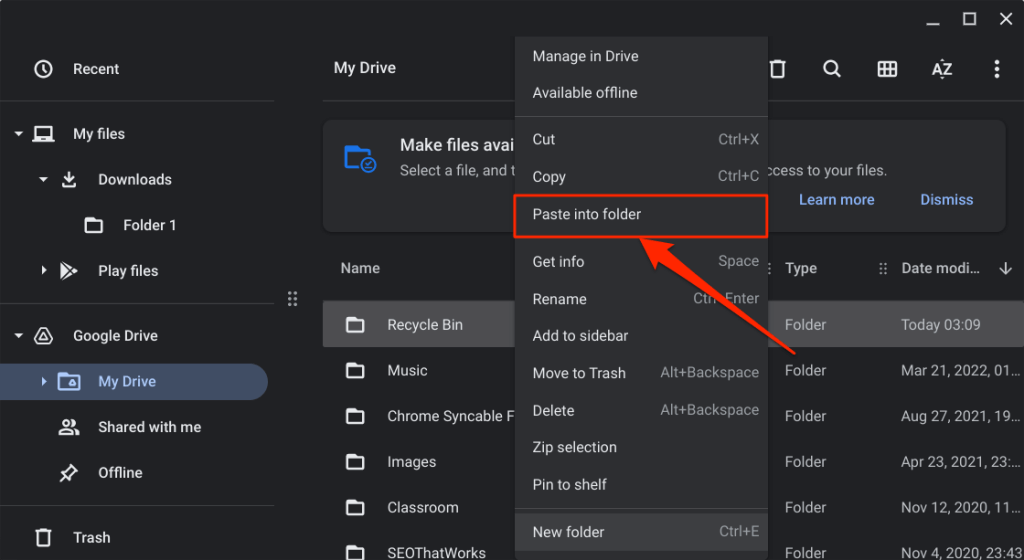Select Zip selection in context menu
The height and width of the screenshot is (560, 1024).
click(574, 447)
